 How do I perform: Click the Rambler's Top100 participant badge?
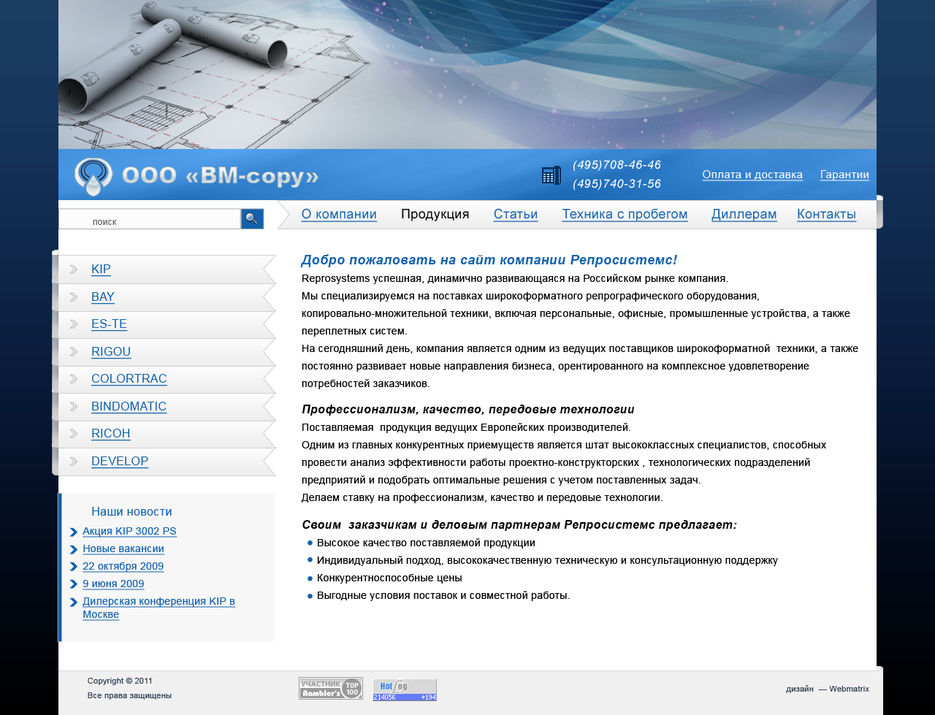click(x=330, y=689)
